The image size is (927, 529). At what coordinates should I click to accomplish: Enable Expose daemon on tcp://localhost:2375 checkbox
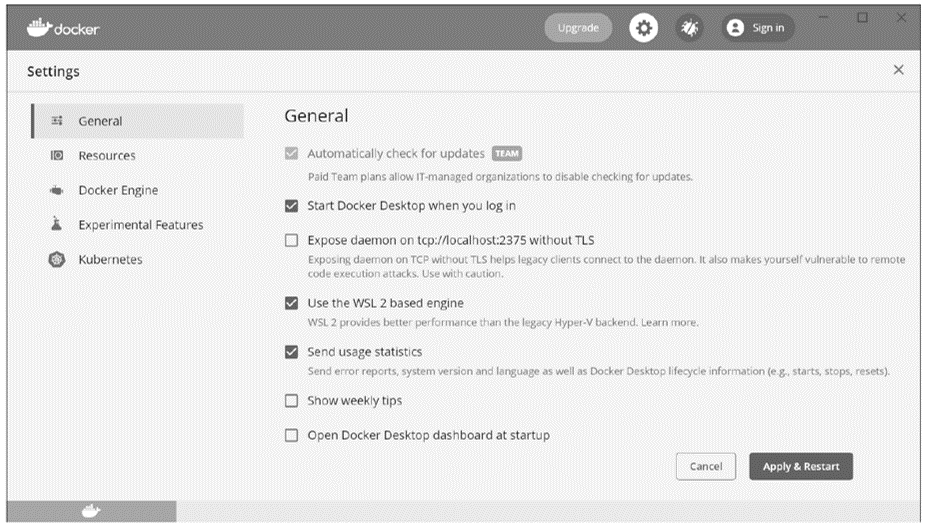coord(291,240)
